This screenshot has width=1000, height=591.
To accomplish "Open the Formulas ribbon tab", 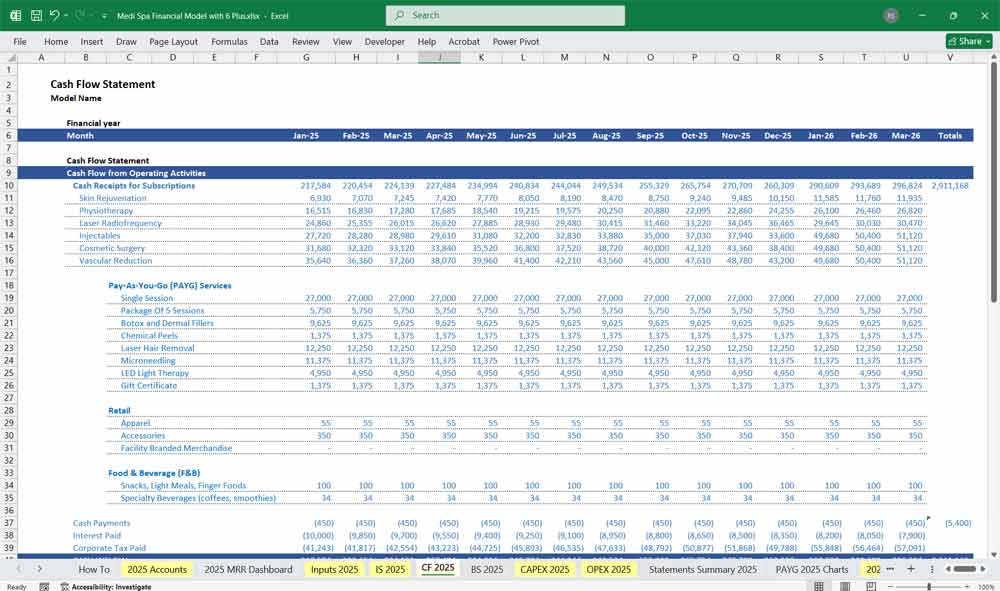I will (229, 42).
